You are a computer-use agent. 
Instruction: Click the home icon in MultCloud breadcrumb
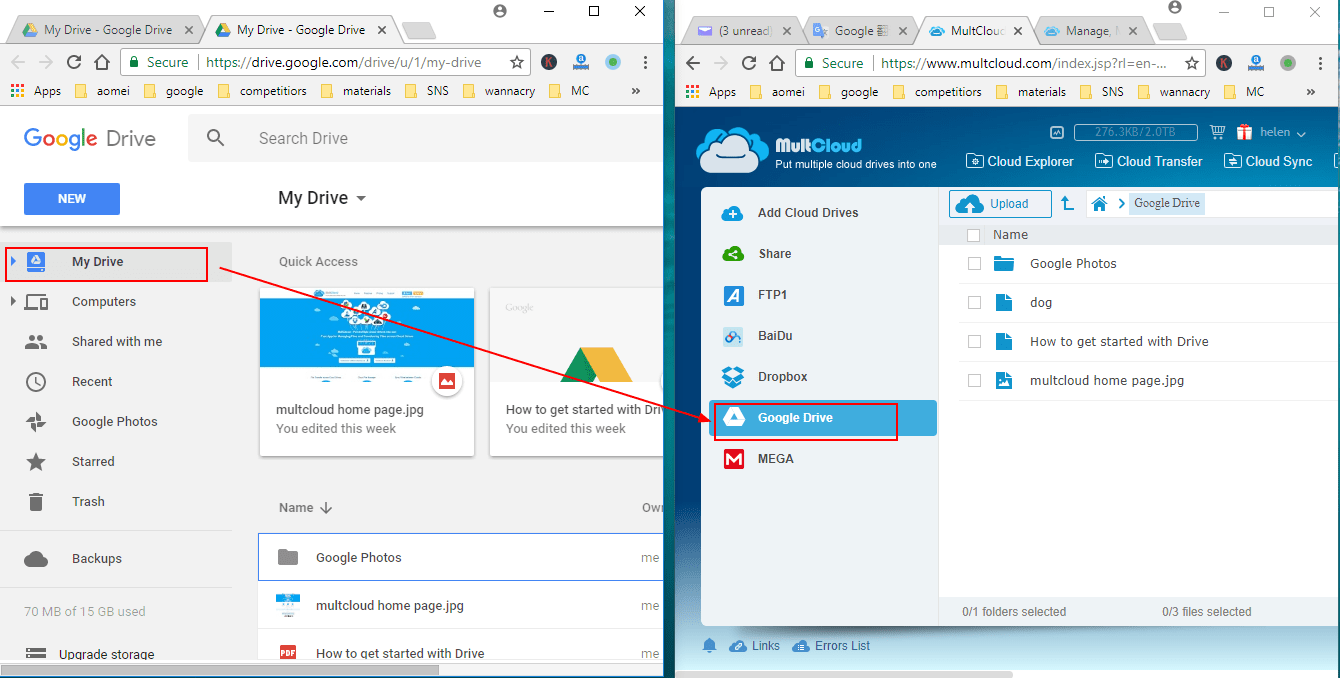[x=1099, y=204]
